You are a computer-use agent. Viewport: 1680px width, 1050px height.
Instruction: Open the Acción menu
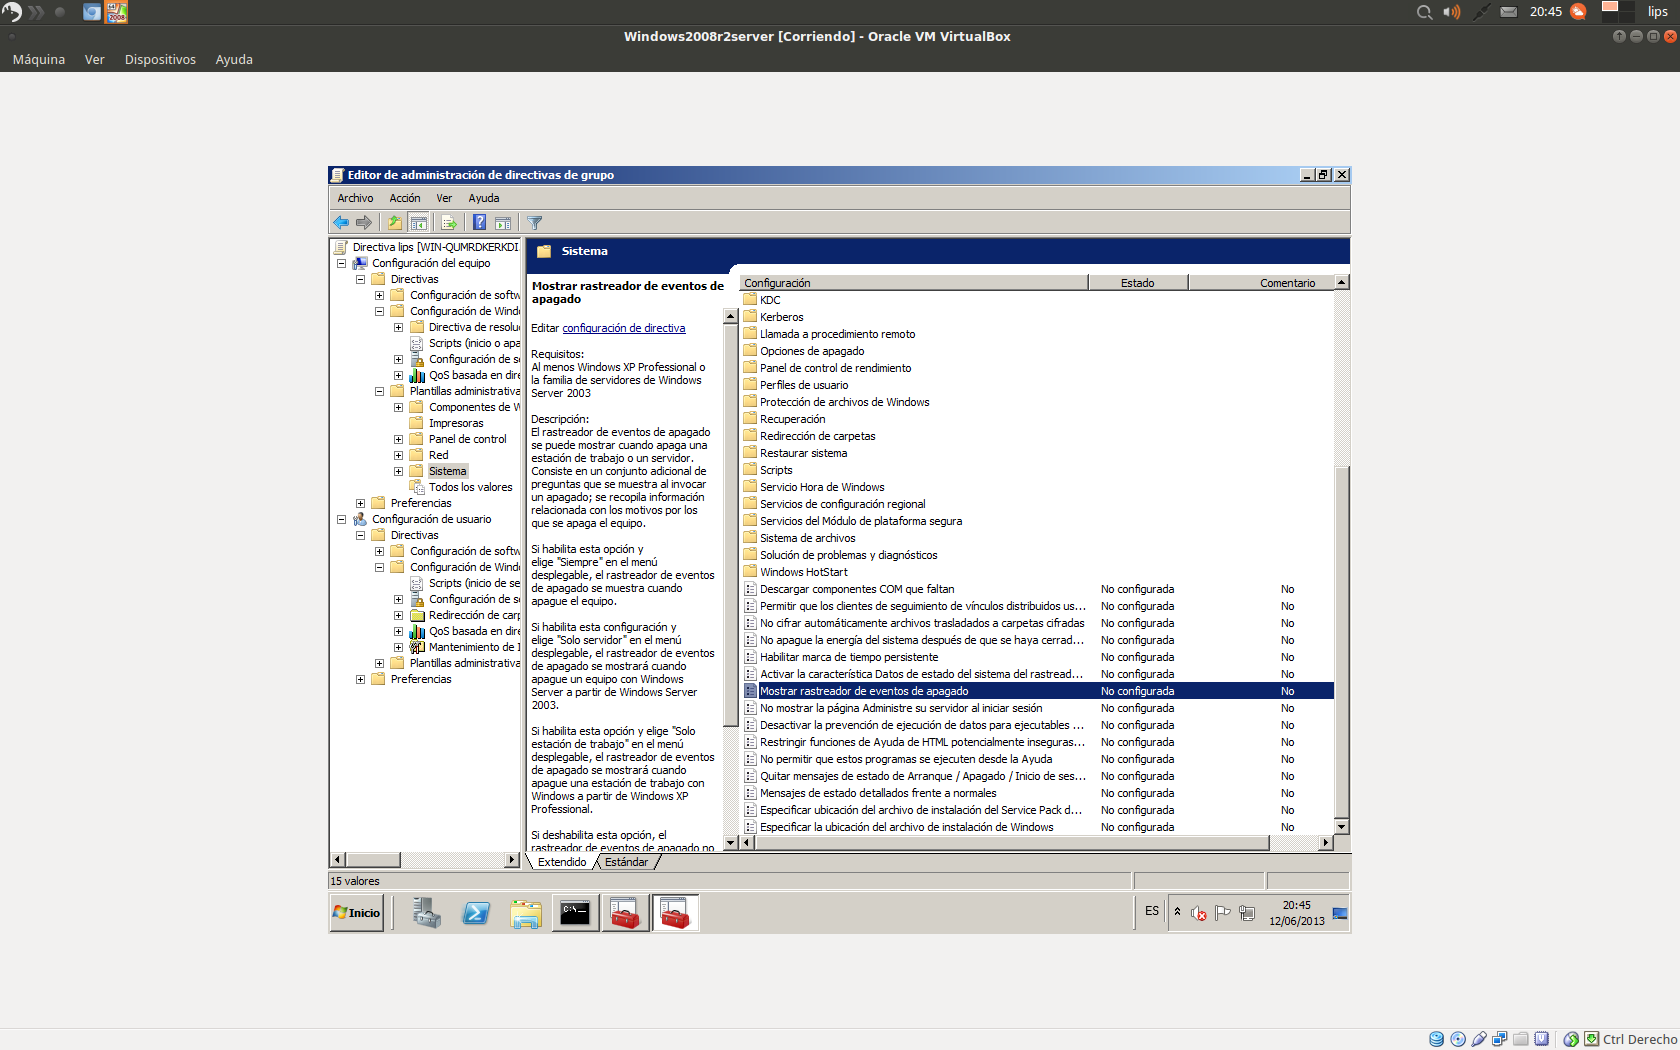(404, 198)
